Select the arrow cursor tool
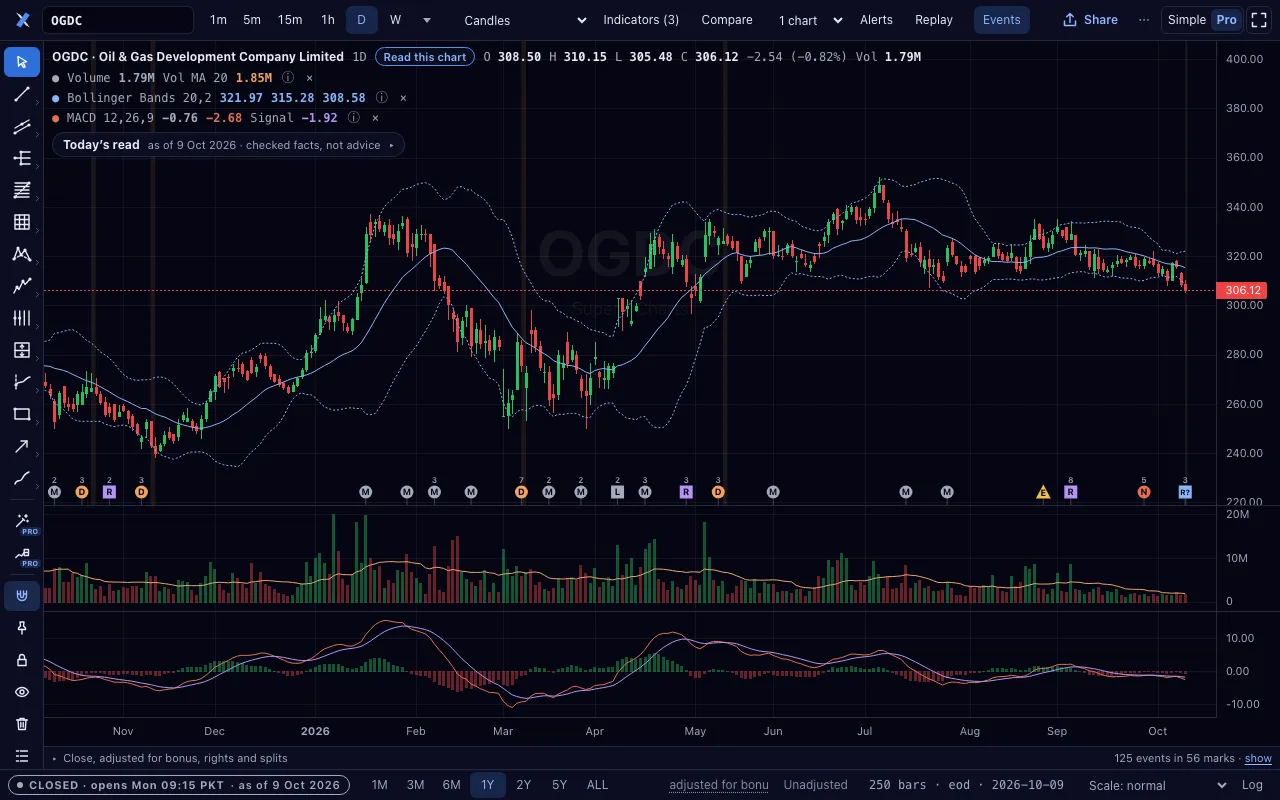Screen dimensions: 1280x800 [x=22, y=62]
